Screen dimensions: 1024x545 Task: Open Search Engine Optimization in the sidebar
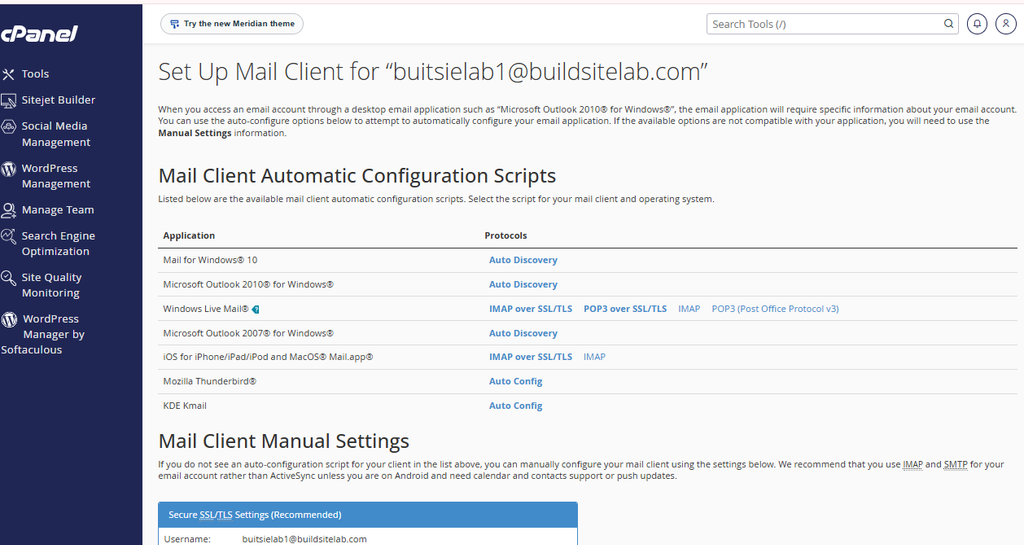click(58, 243)
